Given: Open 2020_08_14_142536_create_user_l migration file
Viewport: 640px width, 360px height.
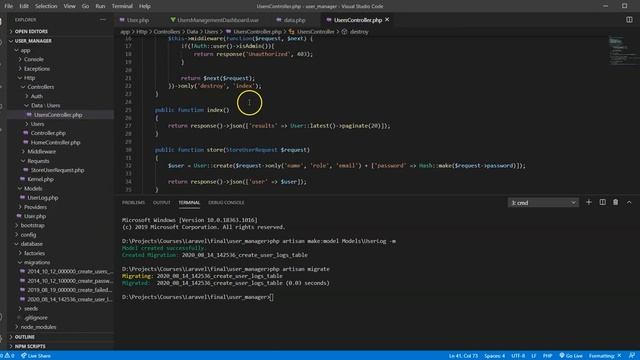Looking at the screenshot, I should point(69,299).
